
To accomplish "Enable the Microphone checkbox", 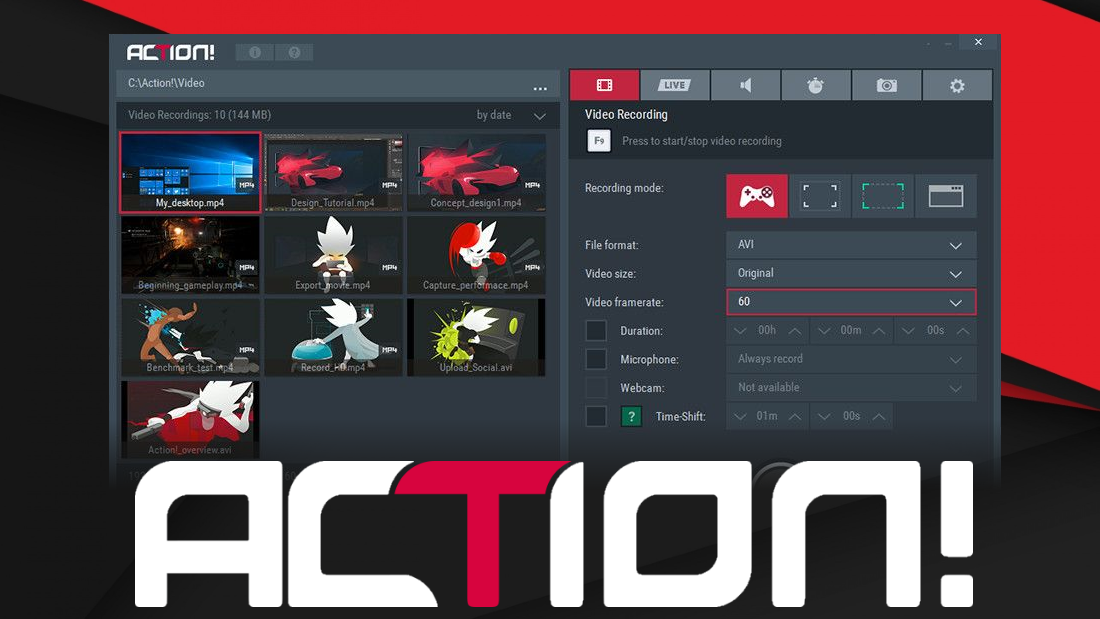I will point(596,359).
